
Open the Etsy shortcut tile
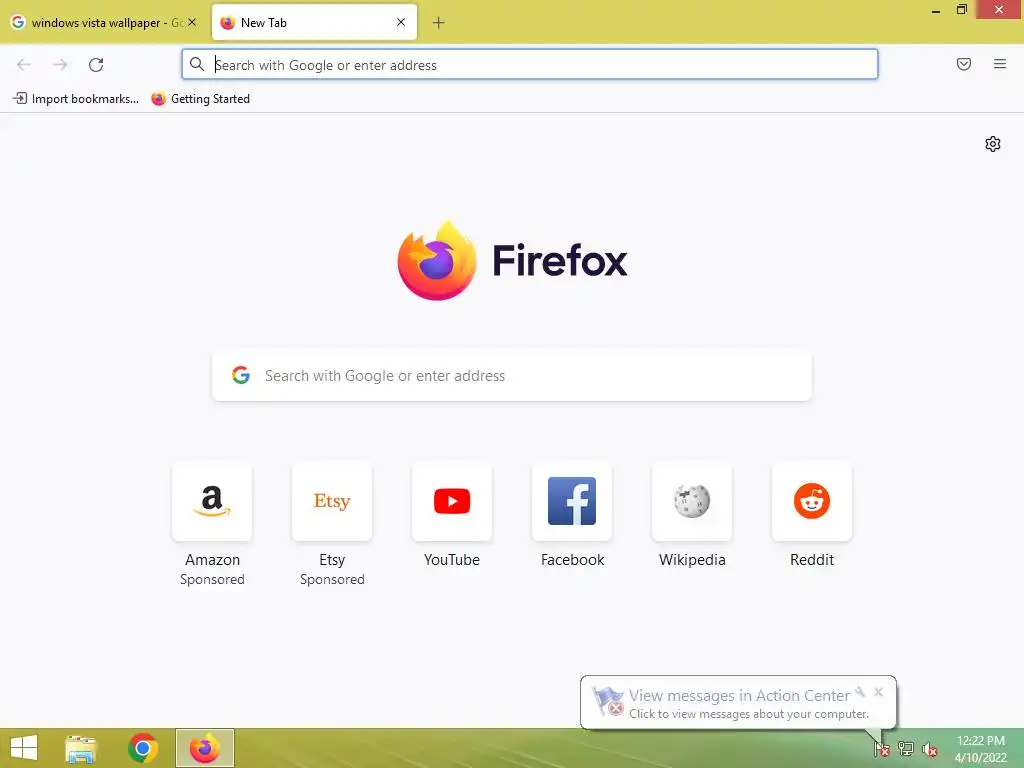tap(332, 502)
